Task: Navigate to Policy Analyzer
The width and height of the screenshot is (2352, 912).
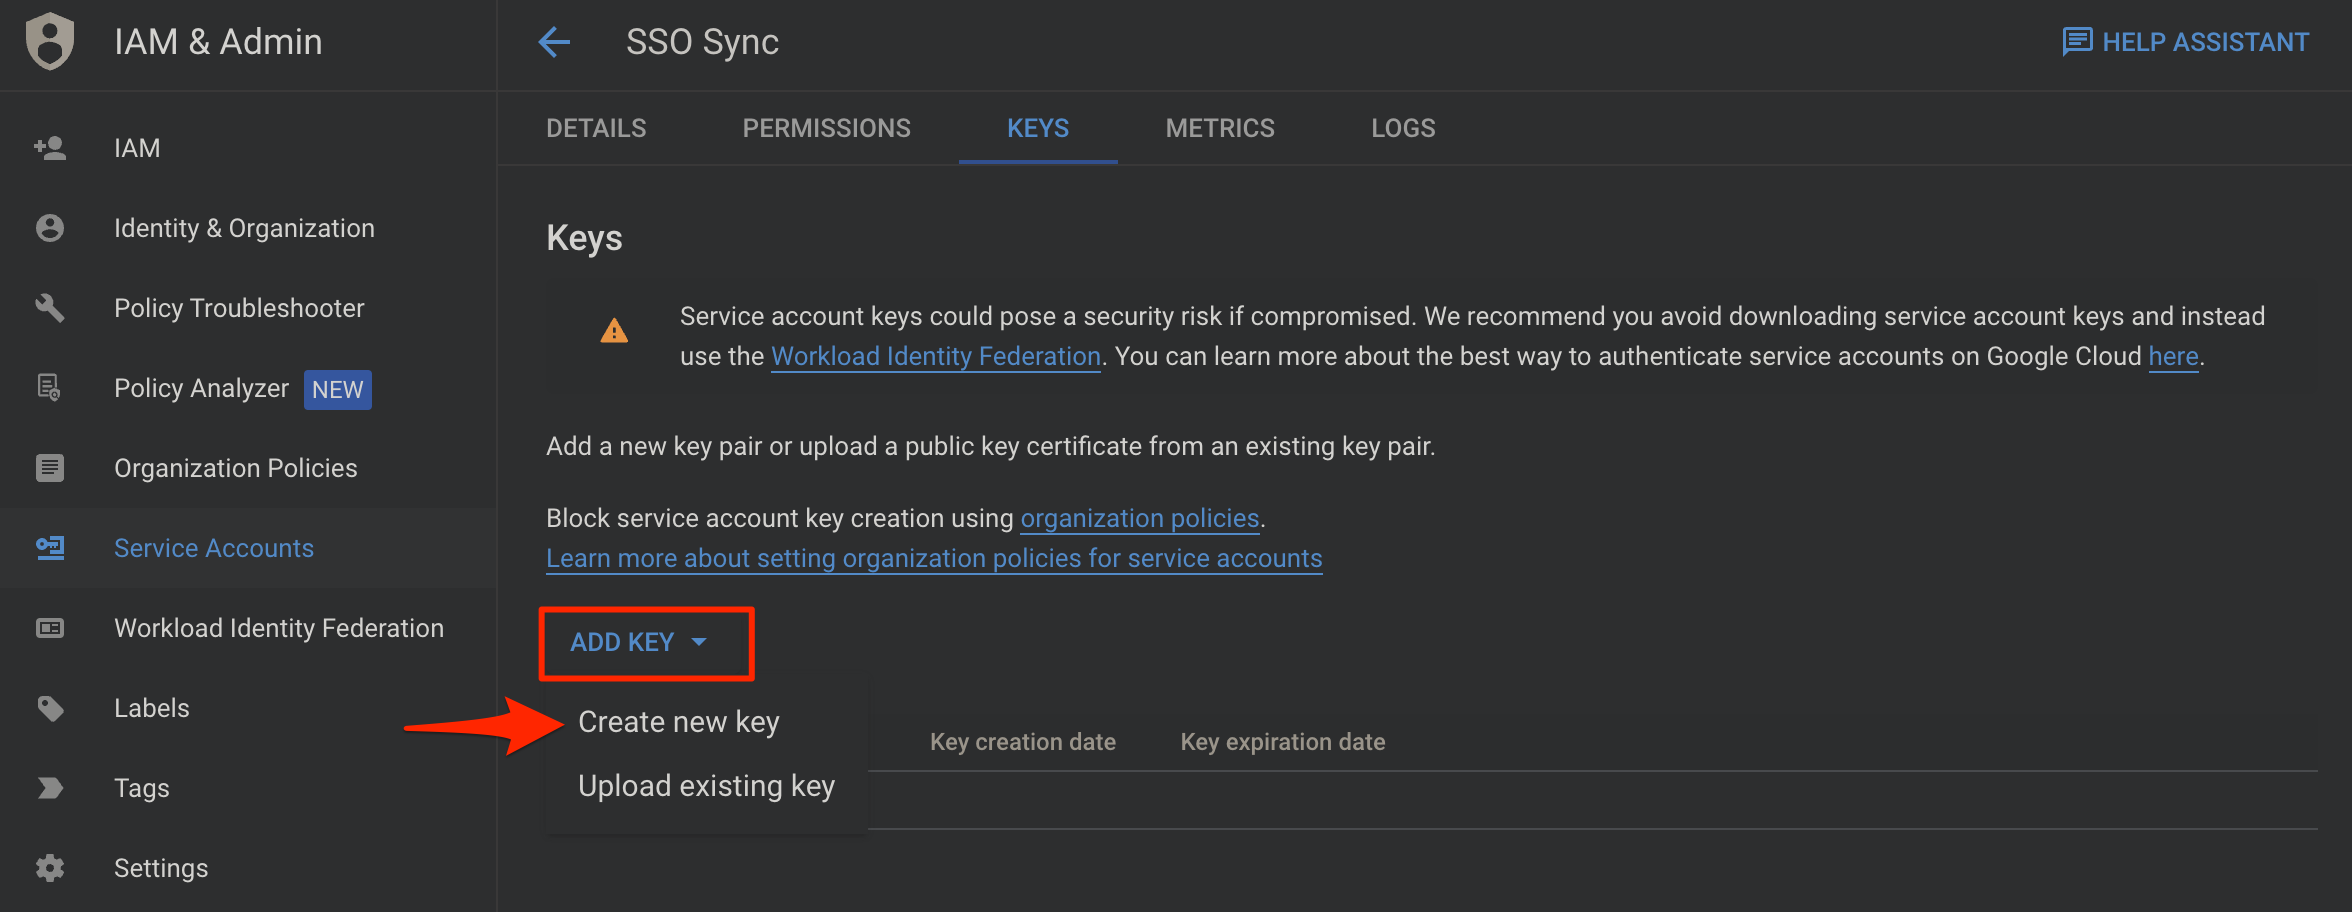Action: (x=201, y=388)
